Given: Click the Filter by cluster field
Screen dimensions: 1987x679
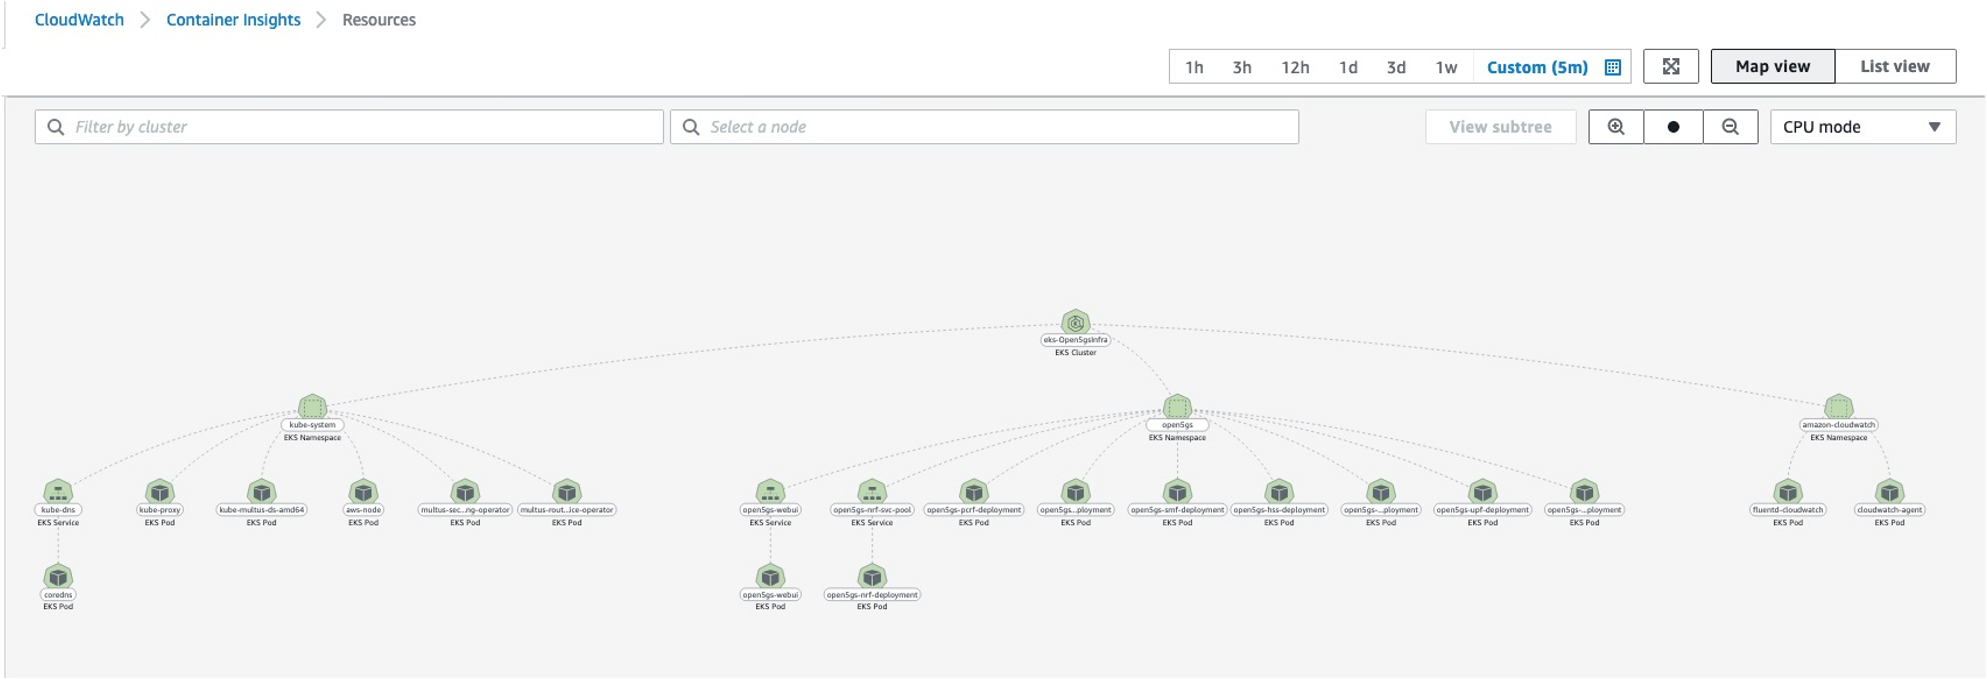Looking at the screenshot, I should [x=349, y=127].
